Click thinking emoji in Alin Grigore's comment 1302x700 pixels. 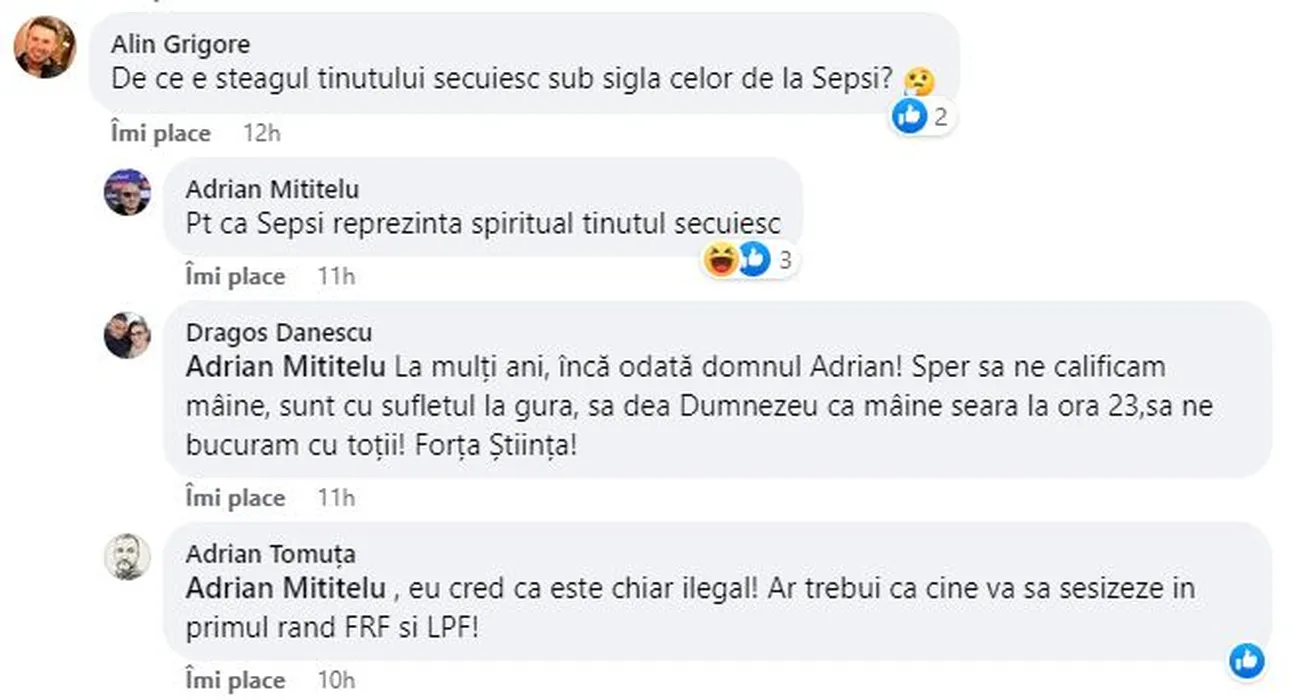click(x=917, y=82)
